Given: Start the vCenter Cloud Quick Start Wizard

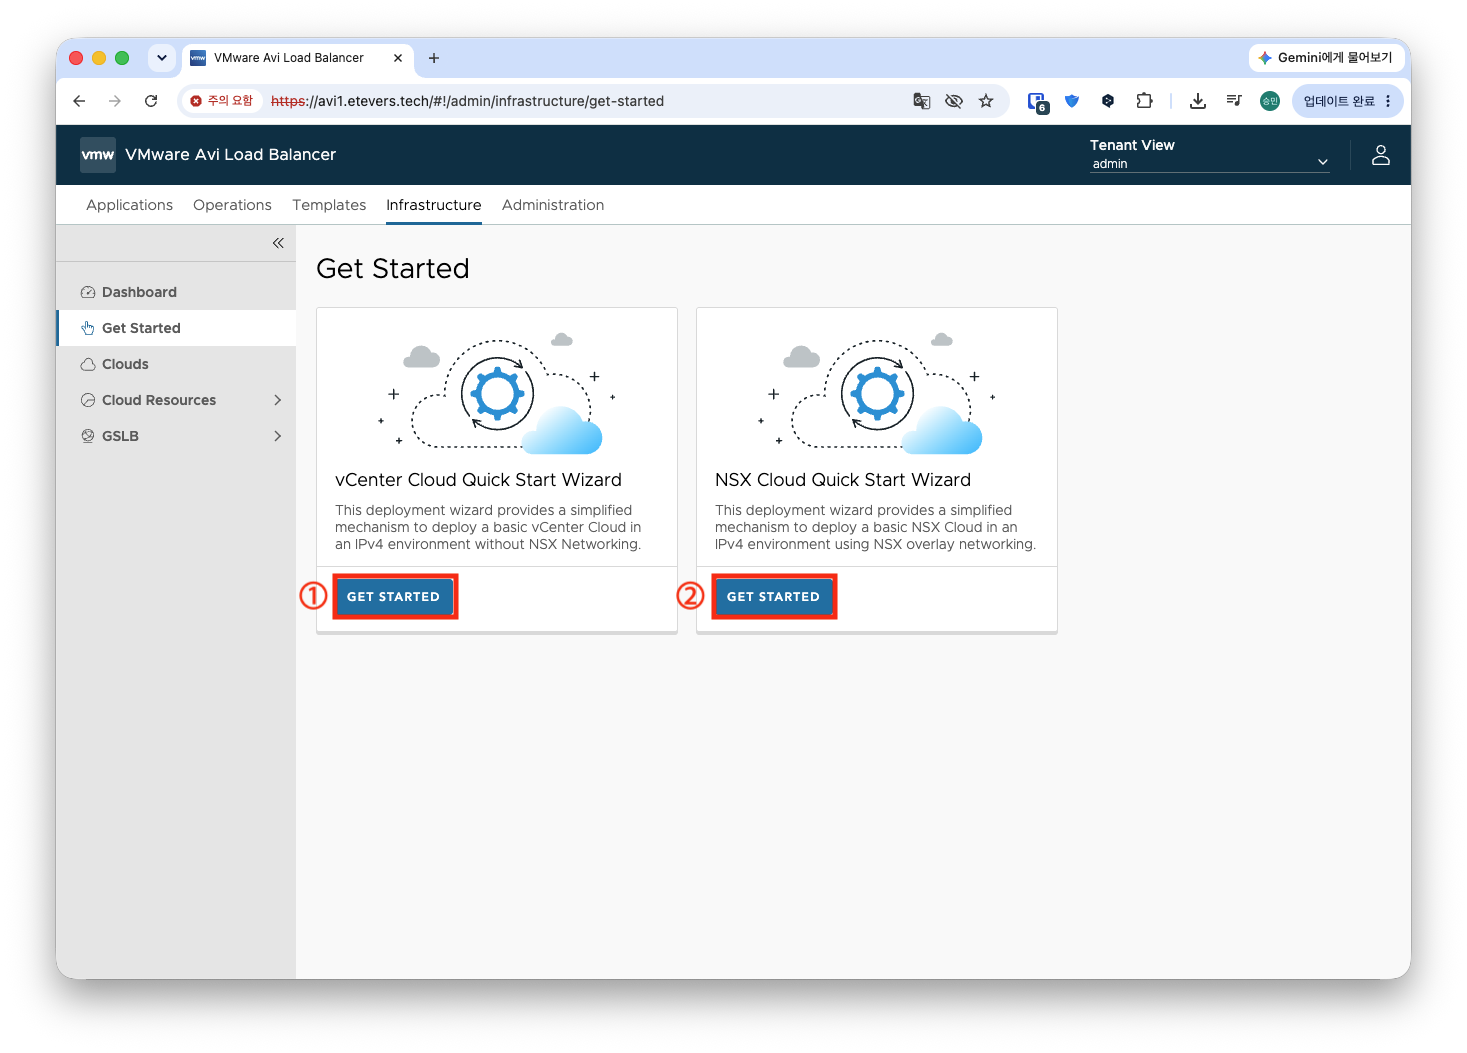Looking at the screenshot, I should click(393, 596).
